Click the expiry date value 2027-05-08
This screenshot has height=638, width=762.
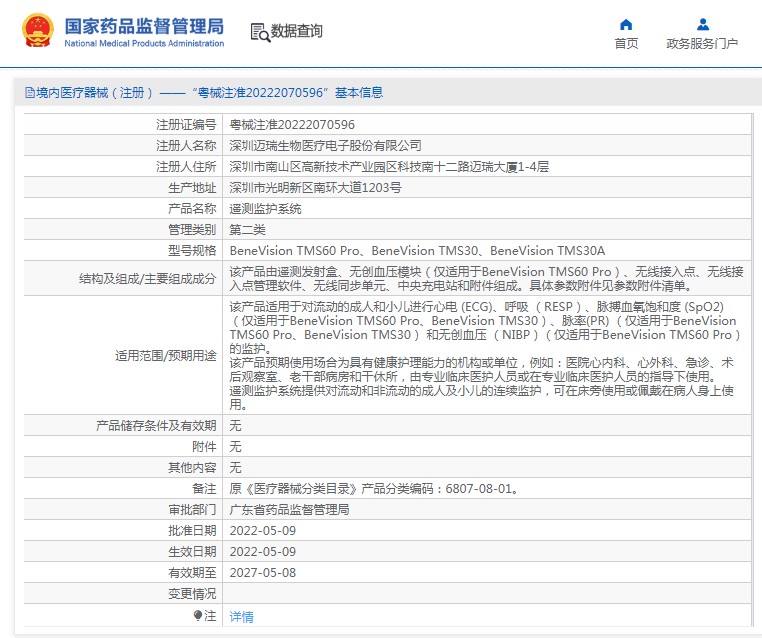click(x=262, y=573)
